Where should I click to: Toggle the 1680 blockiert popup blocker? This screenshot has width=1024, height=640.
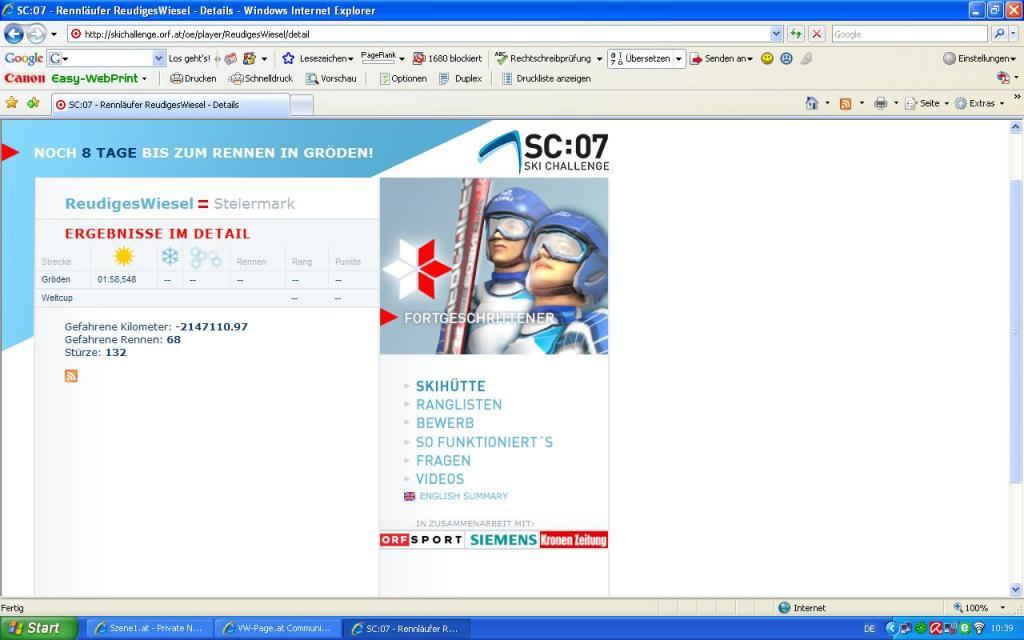coord(446,58)
